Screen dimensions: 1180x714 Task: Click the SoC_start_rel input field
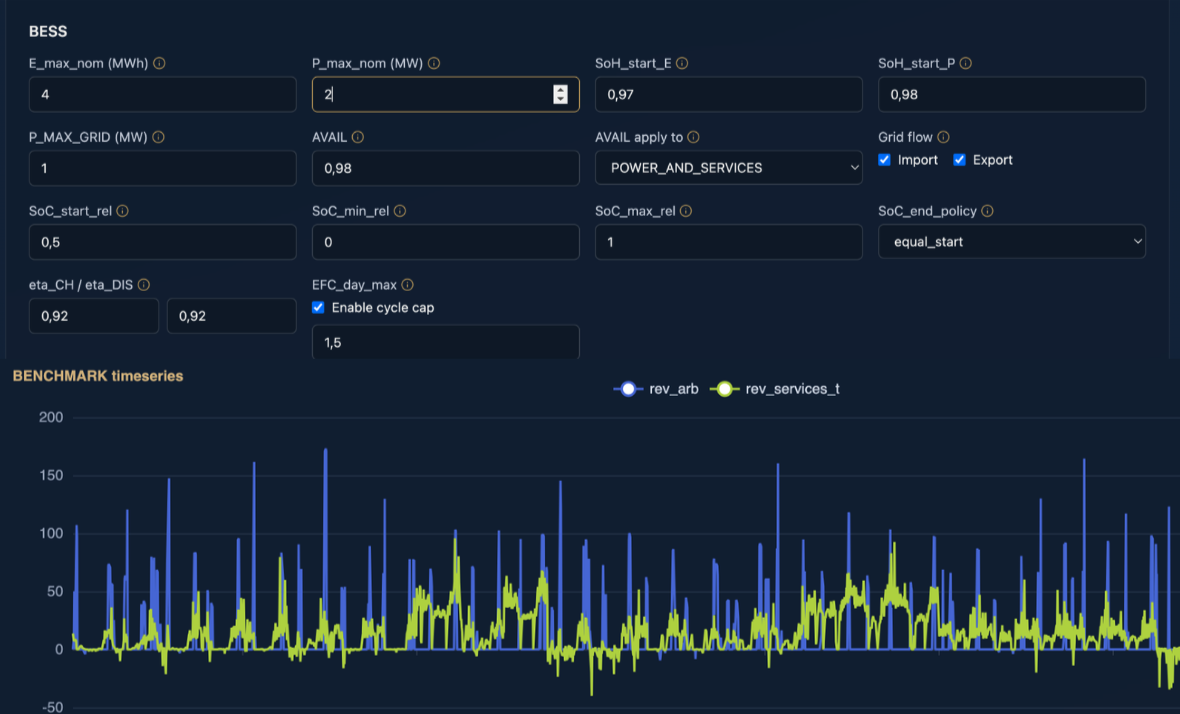tap(163, 242)
